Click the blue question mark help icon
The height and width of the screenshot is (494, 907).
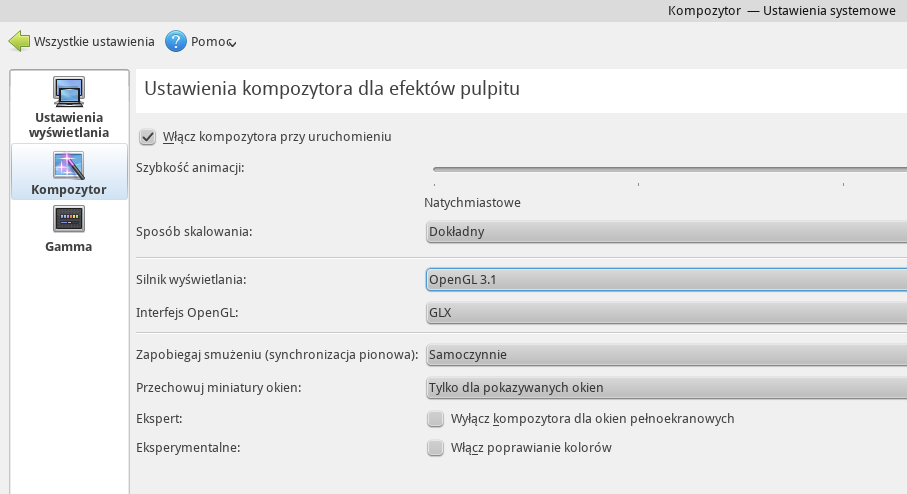click(x=176, y=42)
